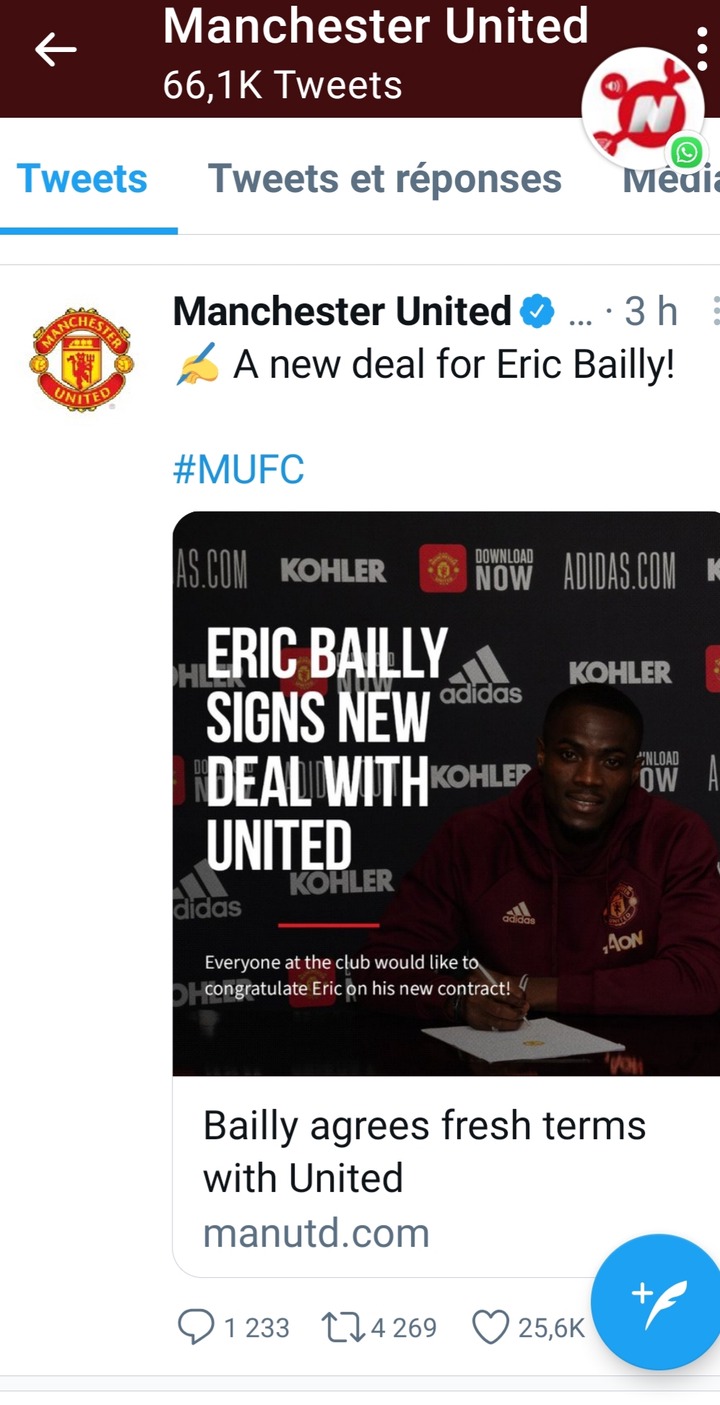Like the tweet with heart icon

[x=490, y=1327]
